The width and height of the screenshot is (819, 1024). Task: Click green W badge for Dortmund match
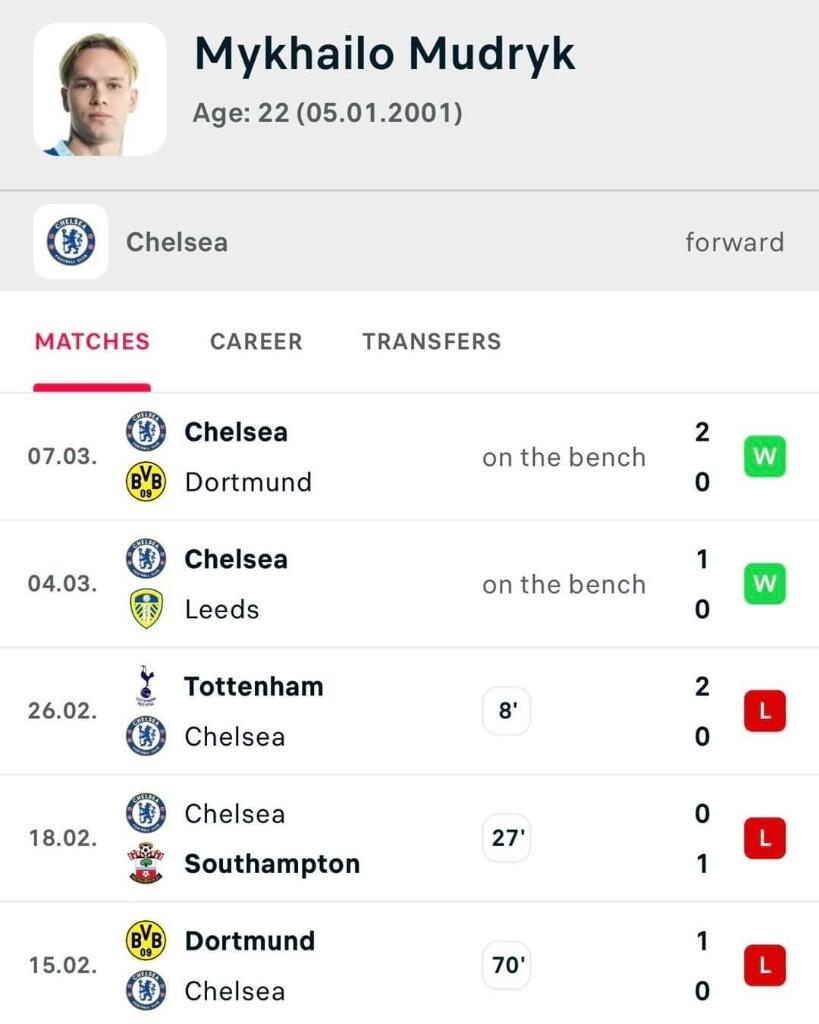pos(765,458)
